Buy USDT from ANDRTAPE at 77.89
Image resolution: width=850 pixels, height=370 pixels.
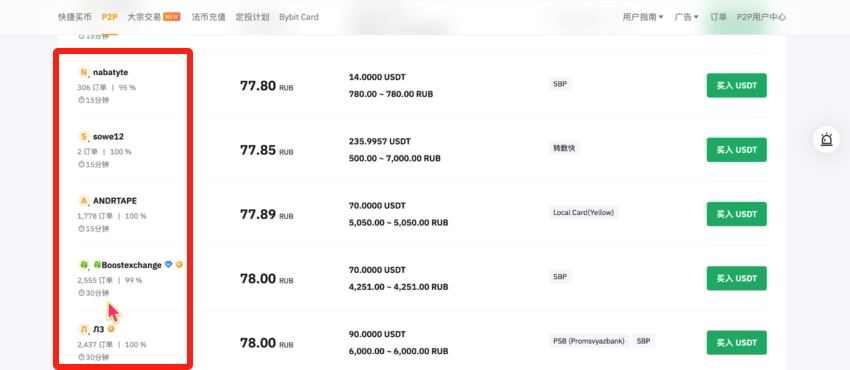pos(736,214)
